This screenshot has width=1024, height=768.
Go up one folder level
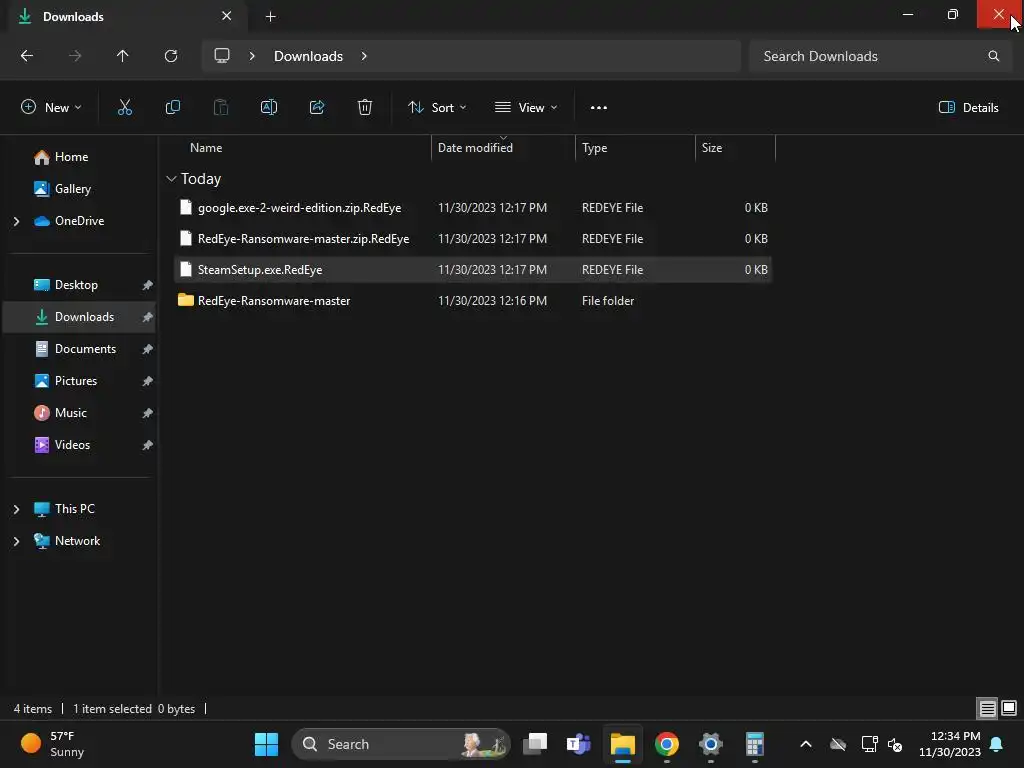coord(123,56)
